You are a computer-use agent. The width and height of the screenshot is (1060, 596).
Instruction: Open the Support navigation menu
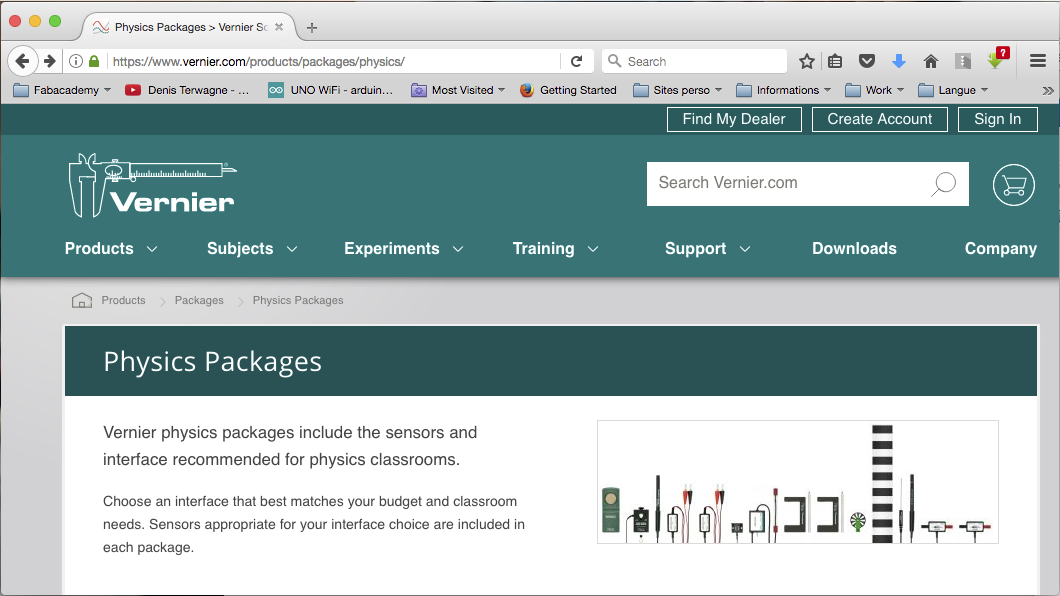pos(708,249)
